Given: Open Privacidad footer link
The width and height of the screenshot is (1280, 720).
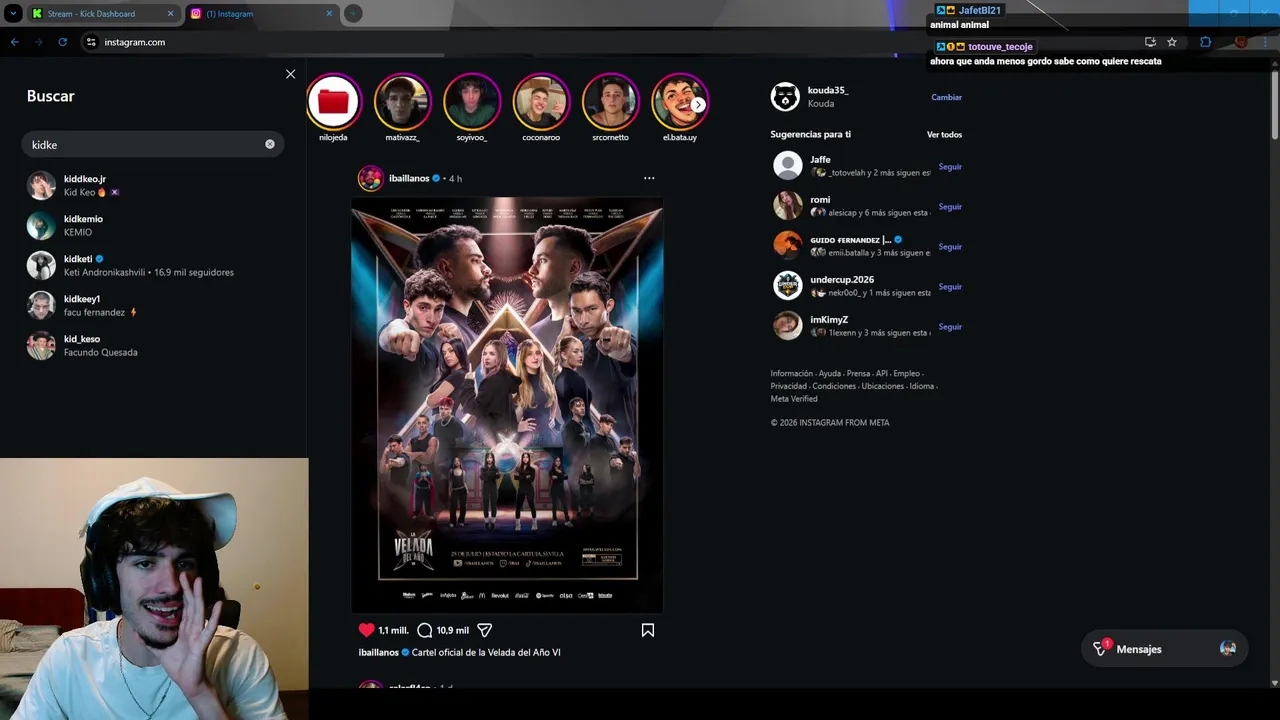Looking at the screenshot, I should tap(788, 386).
